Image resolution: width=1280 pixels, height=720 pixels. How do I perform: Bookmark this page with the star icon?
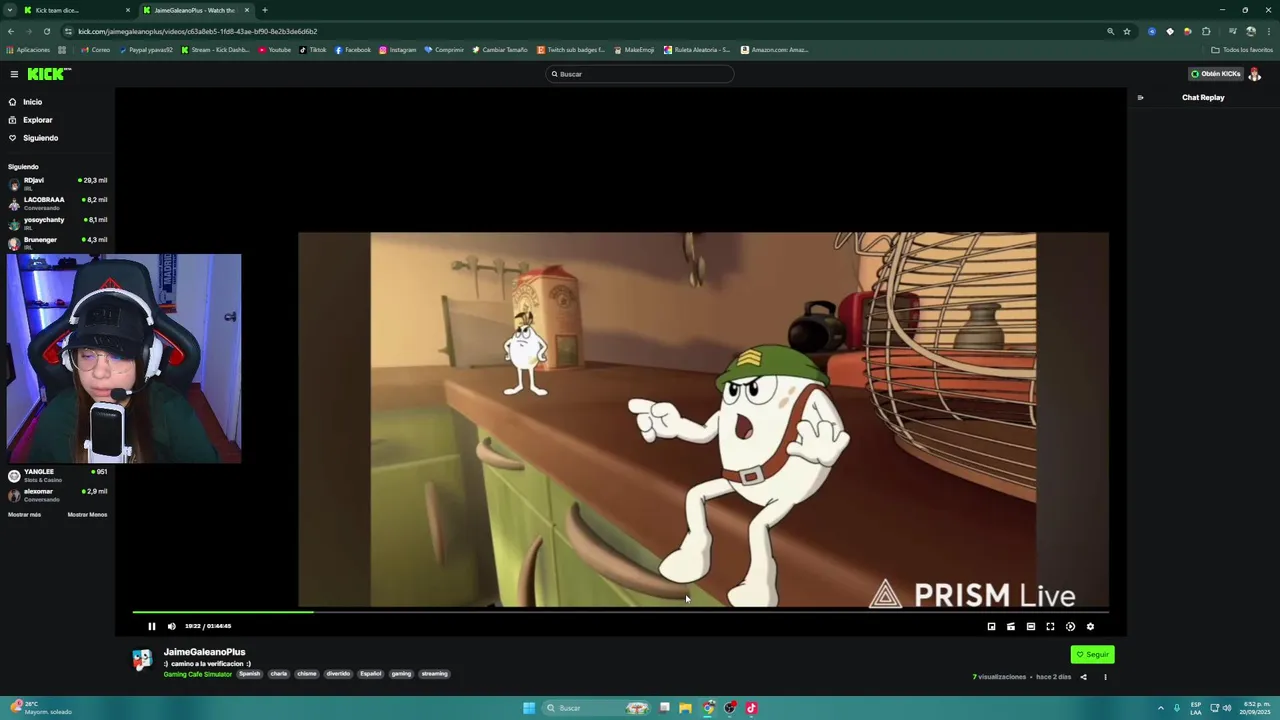pyautogui.click(x=1127, y=31)
